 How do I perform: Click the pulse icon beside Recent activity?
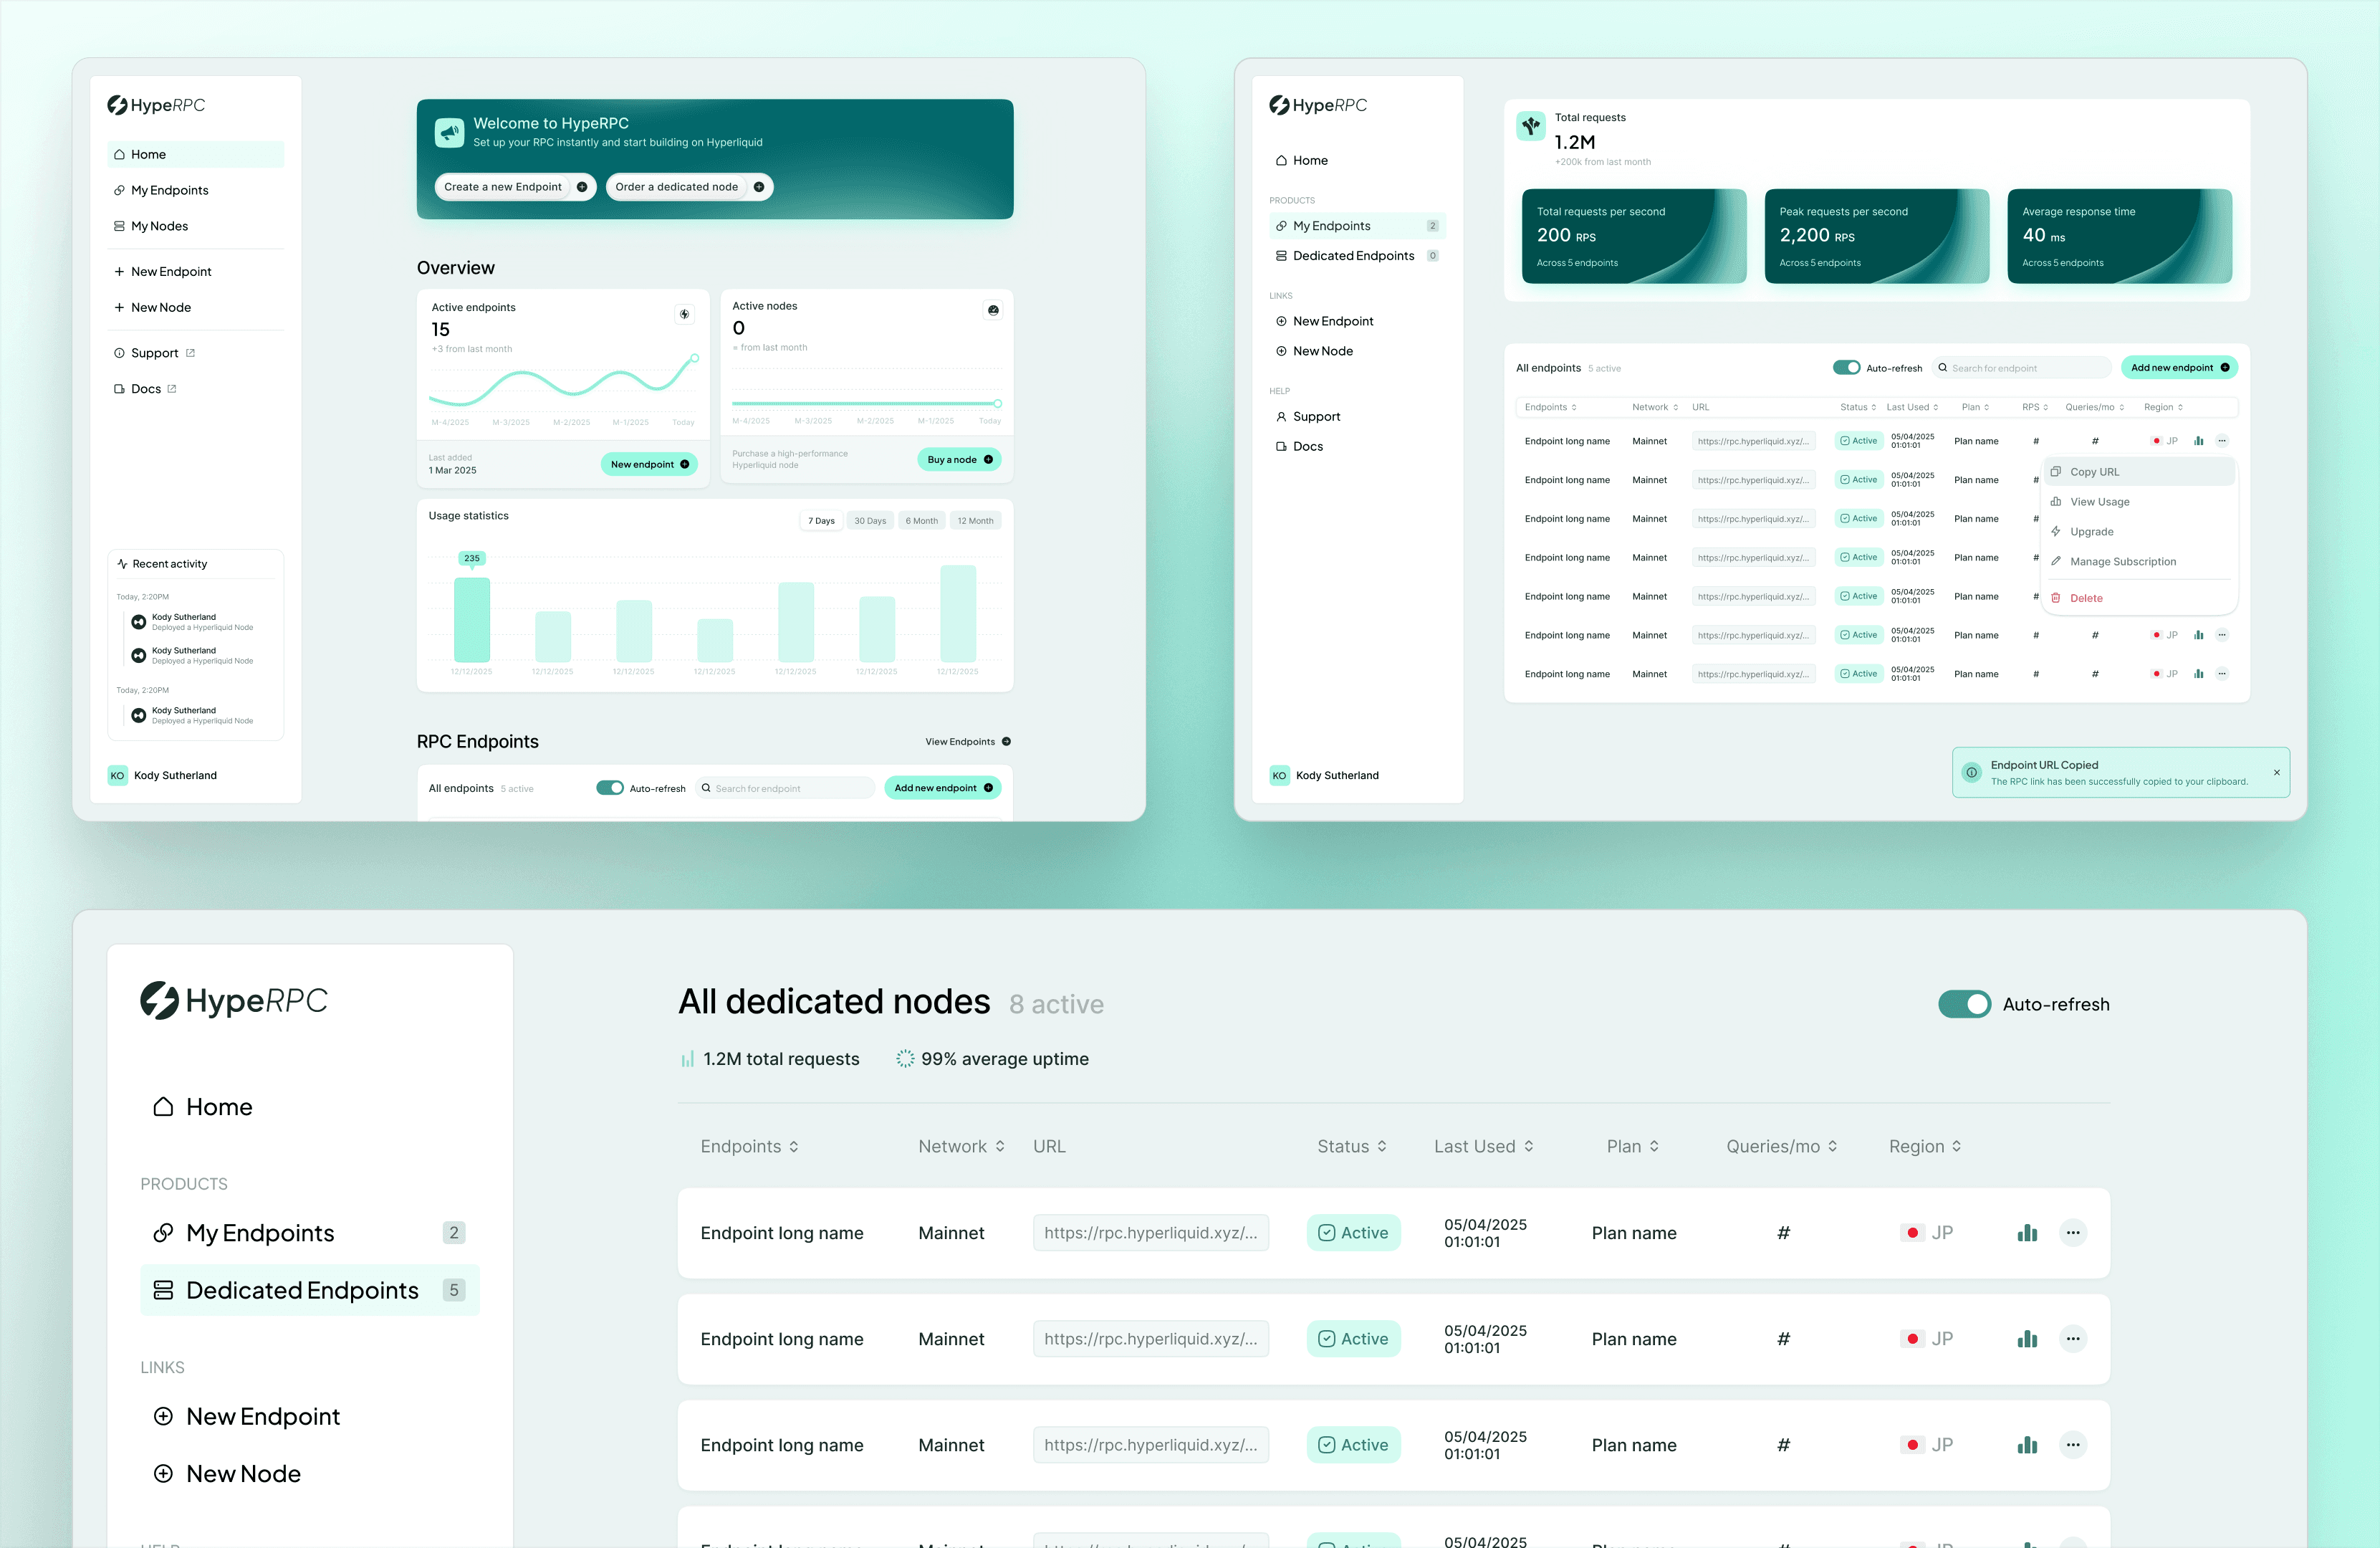122,564
